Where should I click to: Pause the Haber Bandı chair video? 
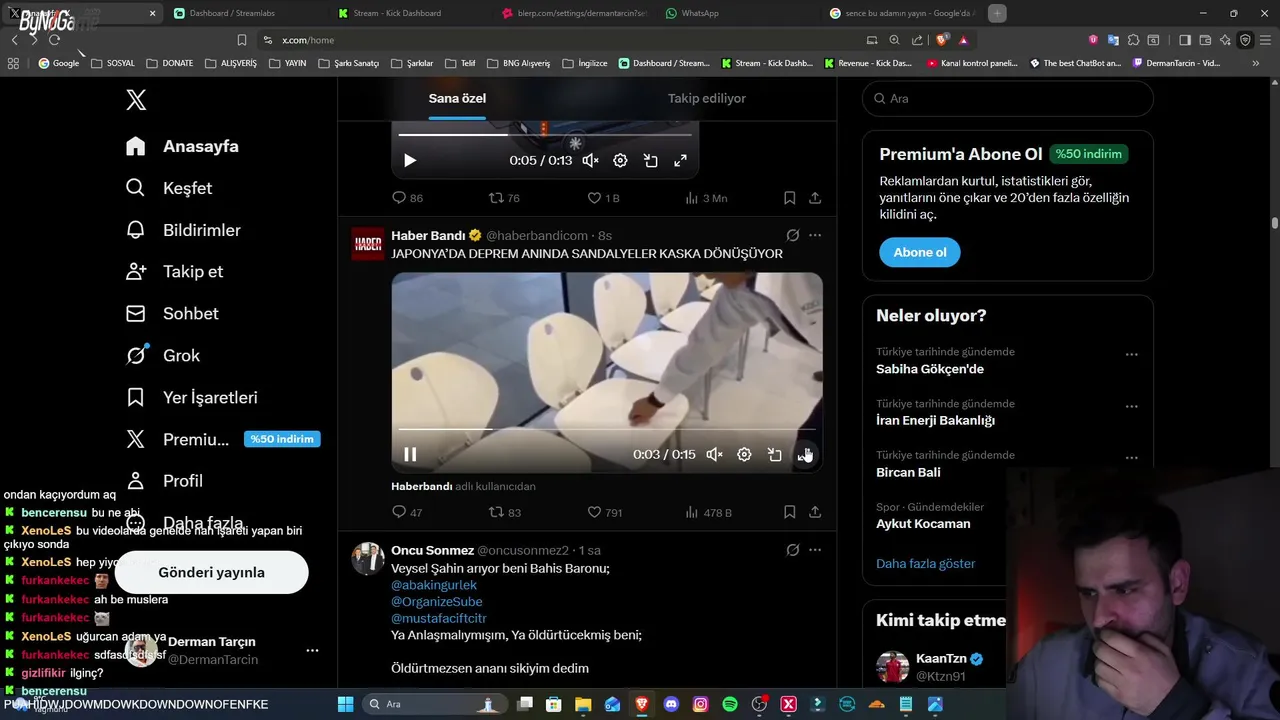click(410, 454)
